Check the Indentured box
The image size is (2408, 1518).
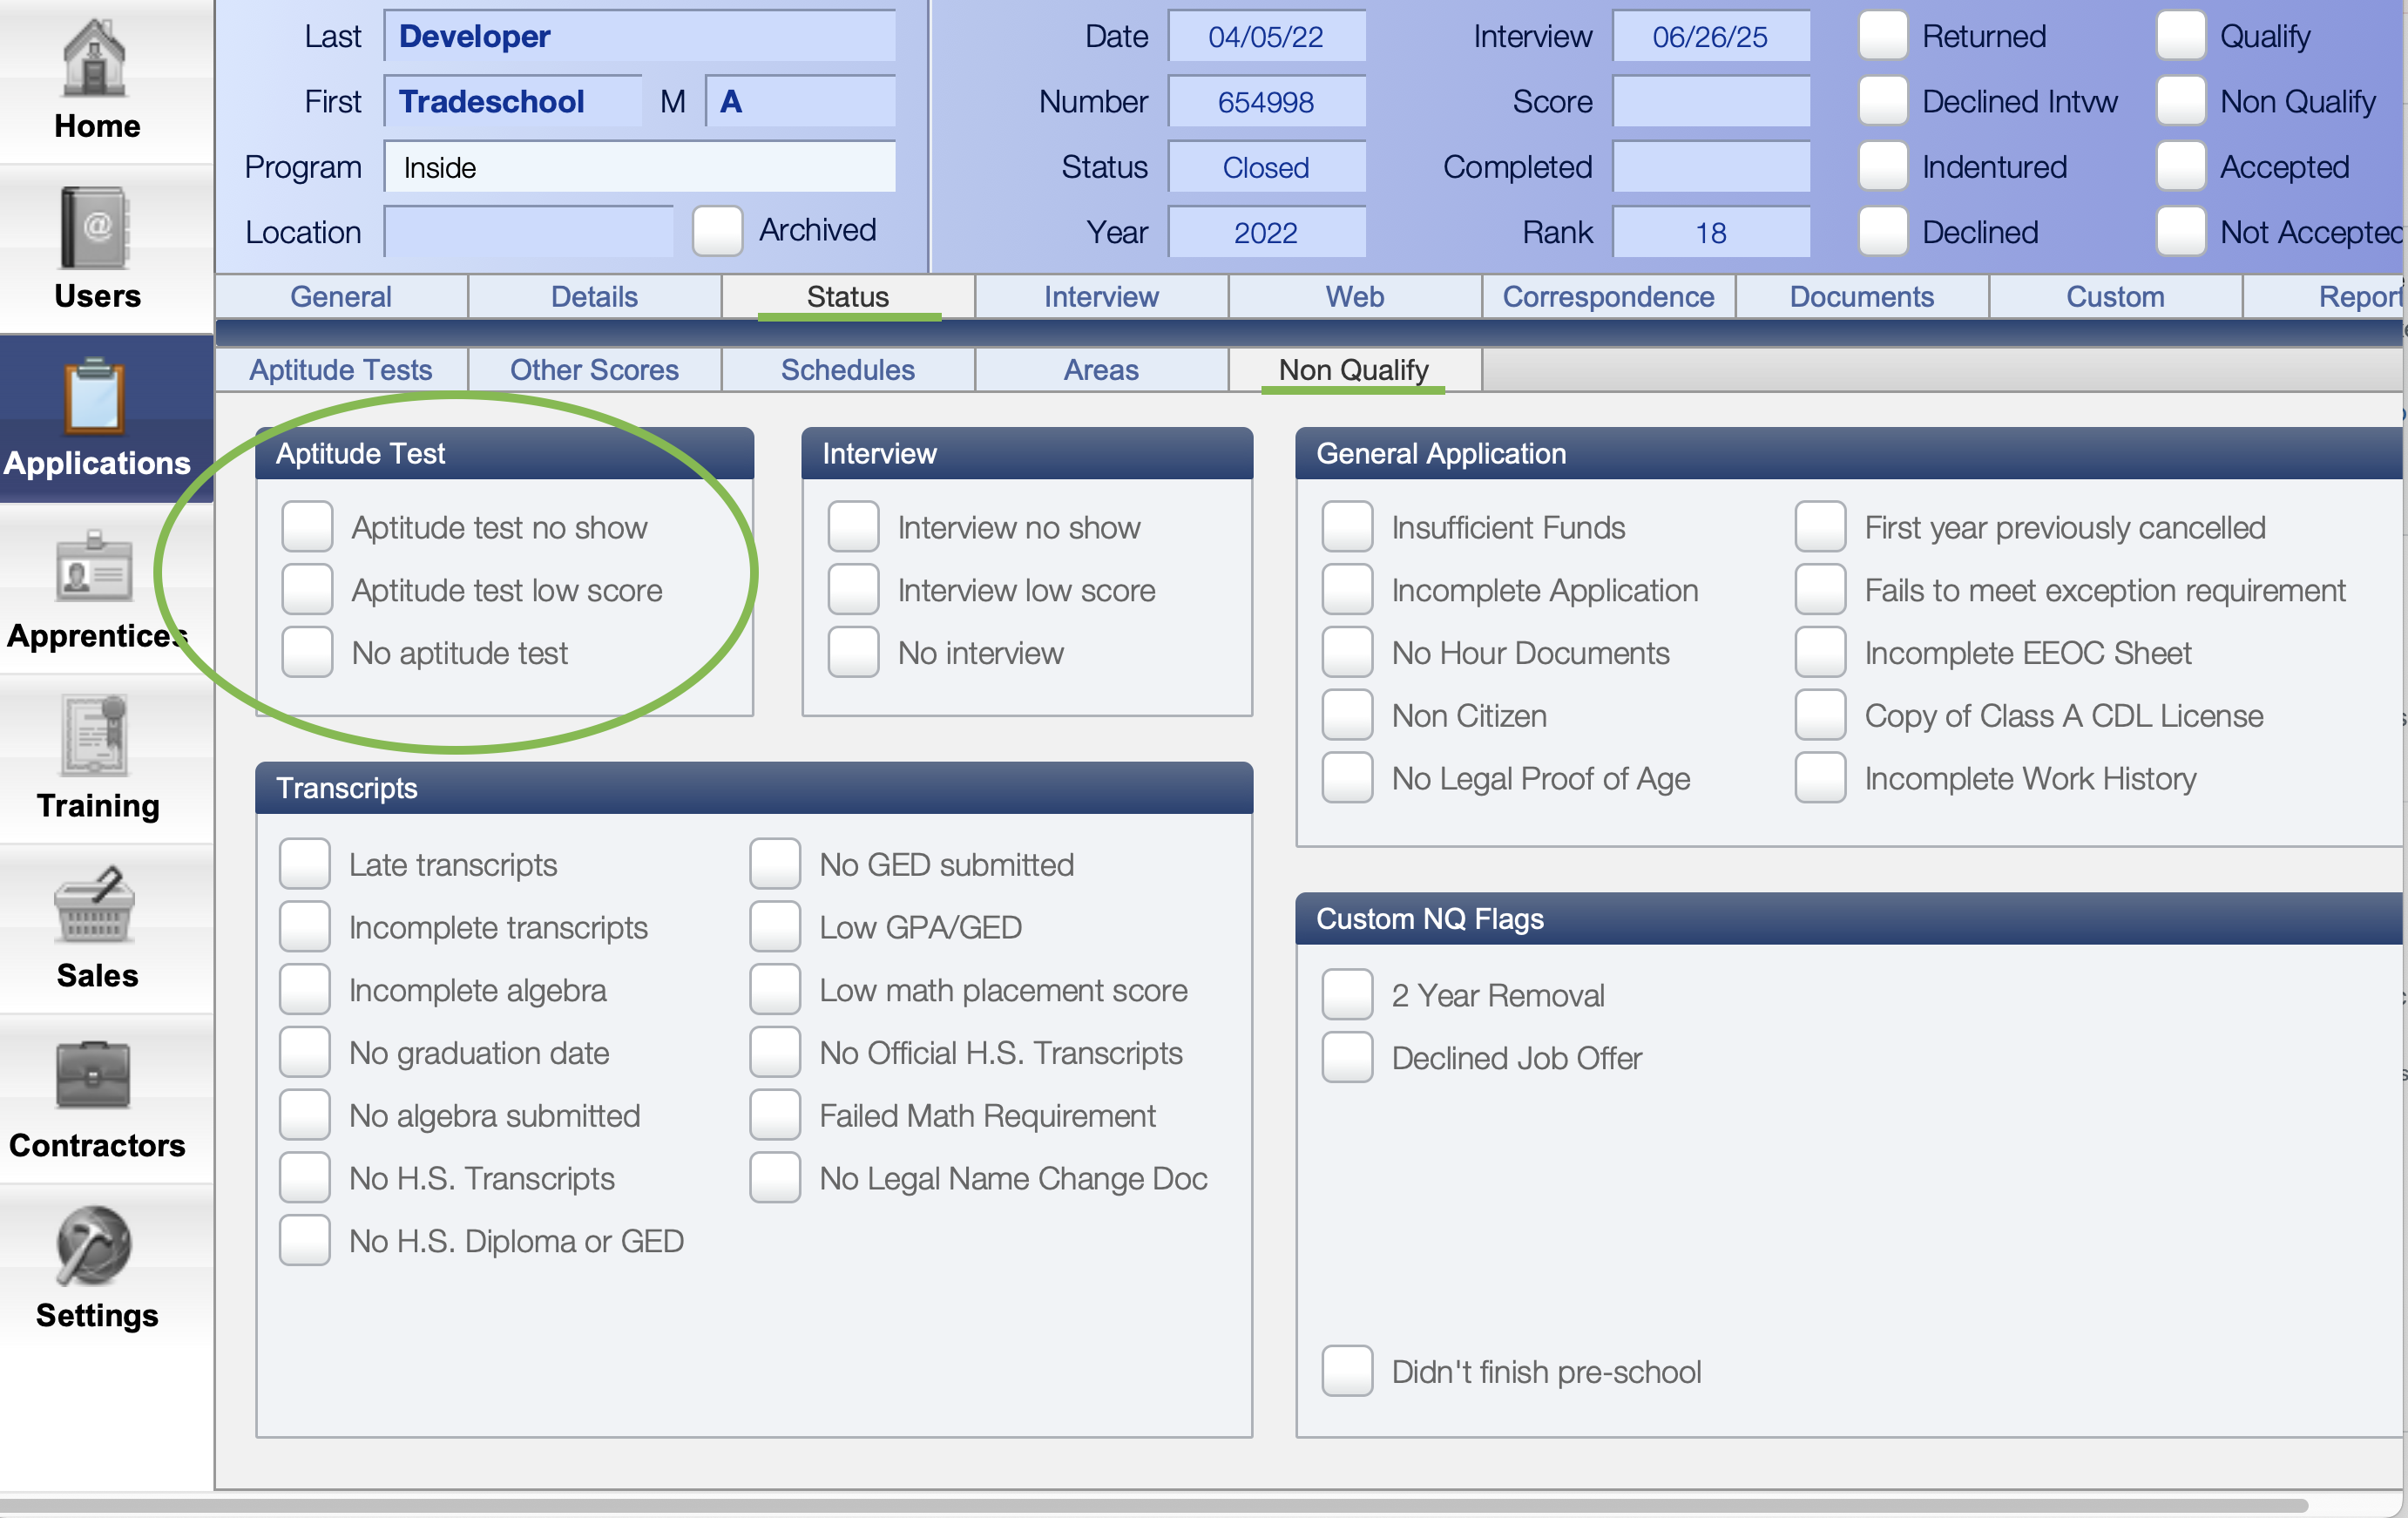pos(1883,166)
